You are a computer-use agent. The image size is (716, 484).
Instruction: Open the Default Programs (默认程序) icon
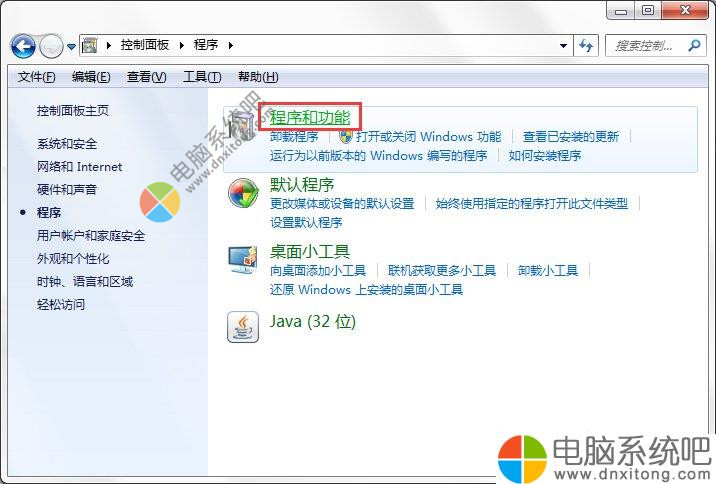pos(243,193)
